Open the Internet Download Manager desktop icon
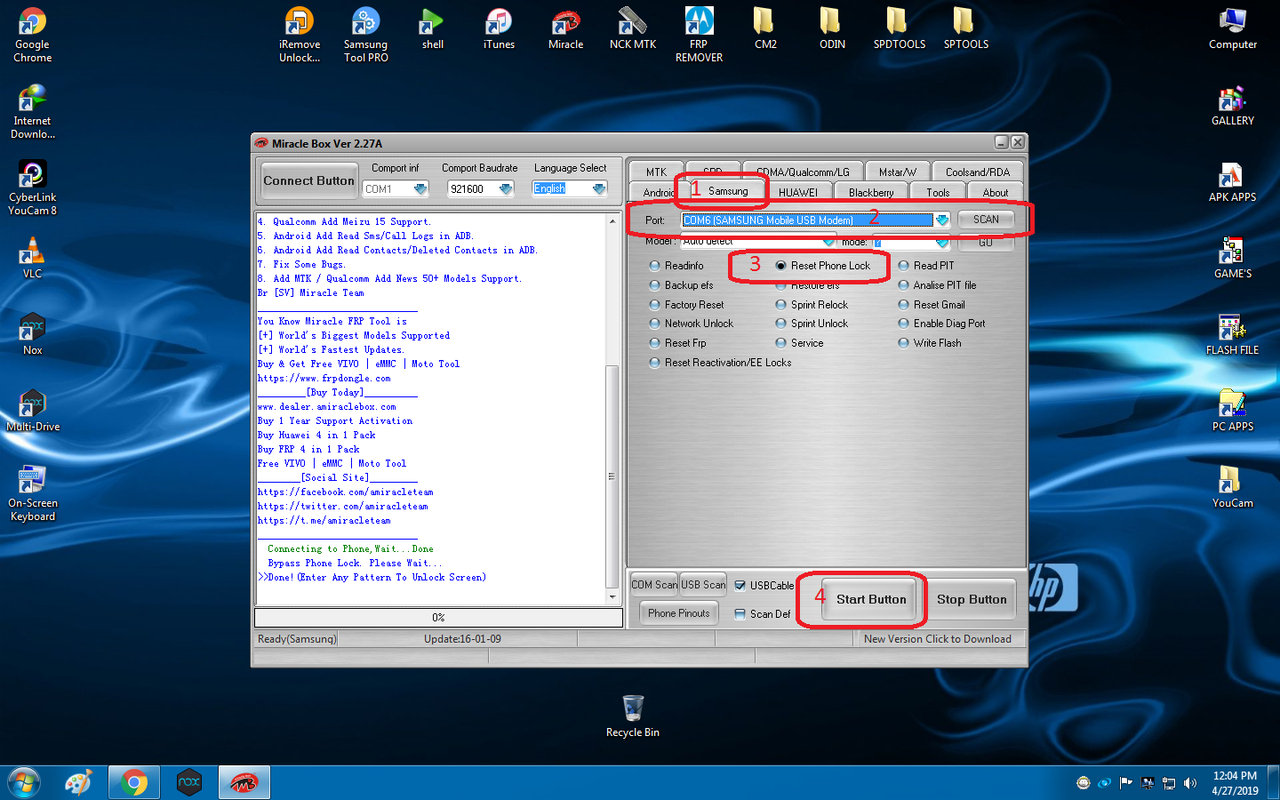This screenshot has width=1280, height=800. 32,111
